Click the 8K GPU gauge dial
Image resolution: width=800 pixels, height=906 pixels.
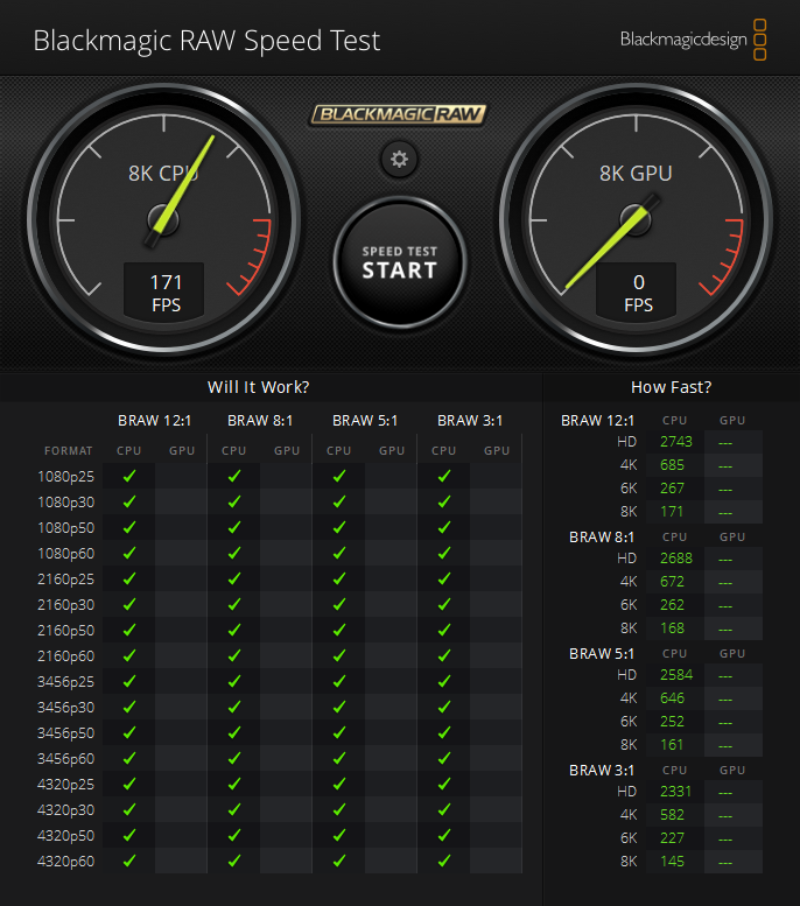coord(636,220)
